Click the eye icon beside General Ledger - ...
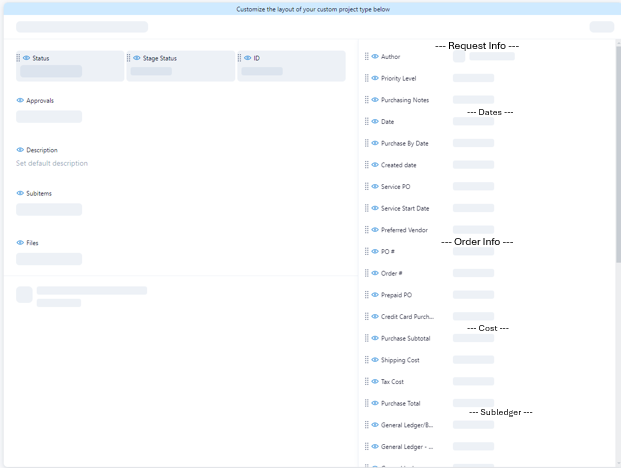This screenshot has width=621, height=469. (x=375, y=446)
